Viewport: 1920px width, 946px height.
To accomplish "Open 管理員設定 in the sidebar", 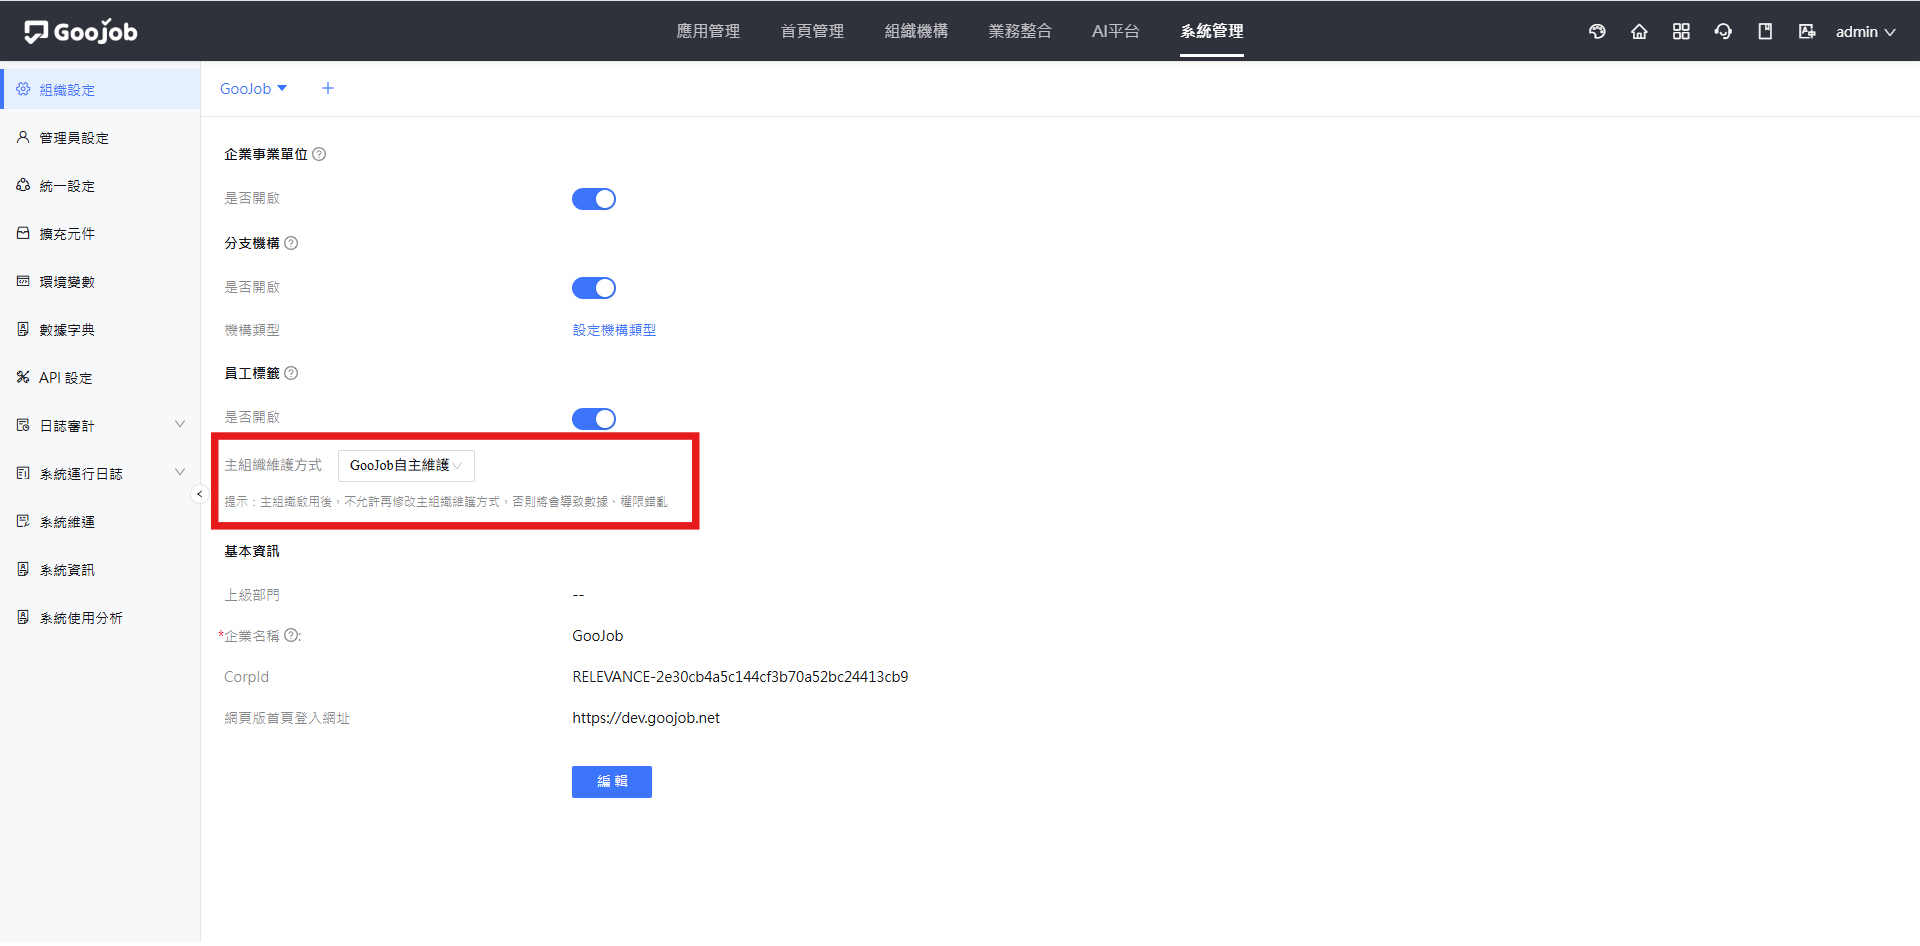I will (100, 137).
